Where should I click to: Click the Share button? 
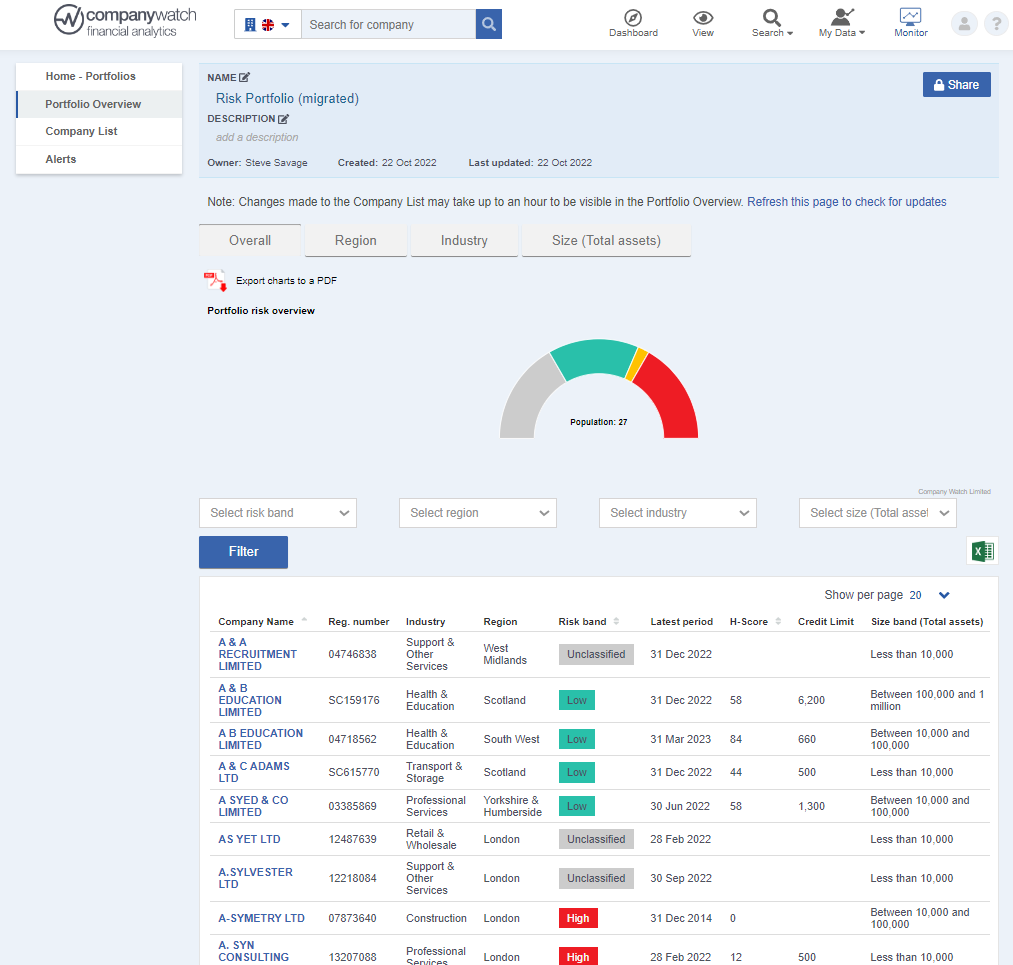coord(956,84)
